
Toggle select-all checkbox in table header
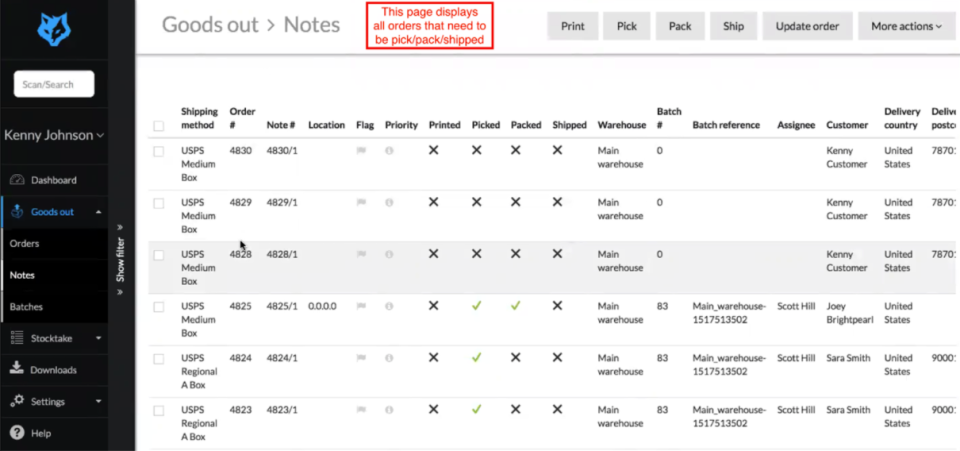tap(159, 126)
